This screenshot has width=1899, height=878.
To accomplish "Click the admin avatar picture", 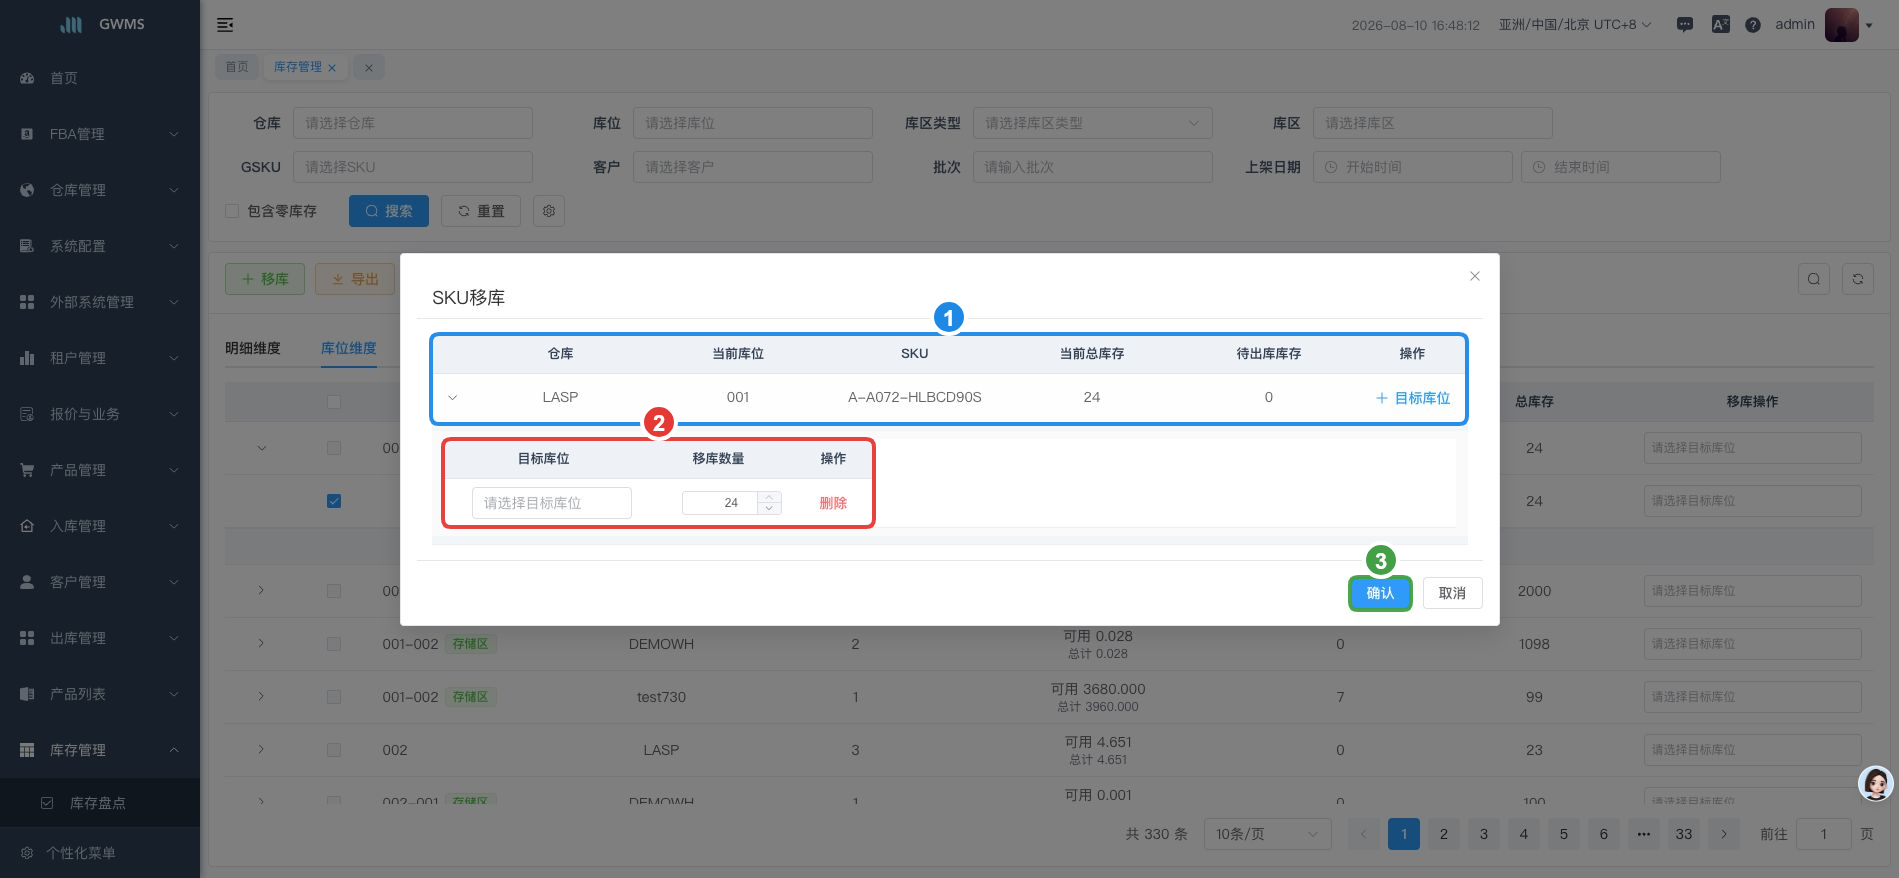I will pos(1841,25).
